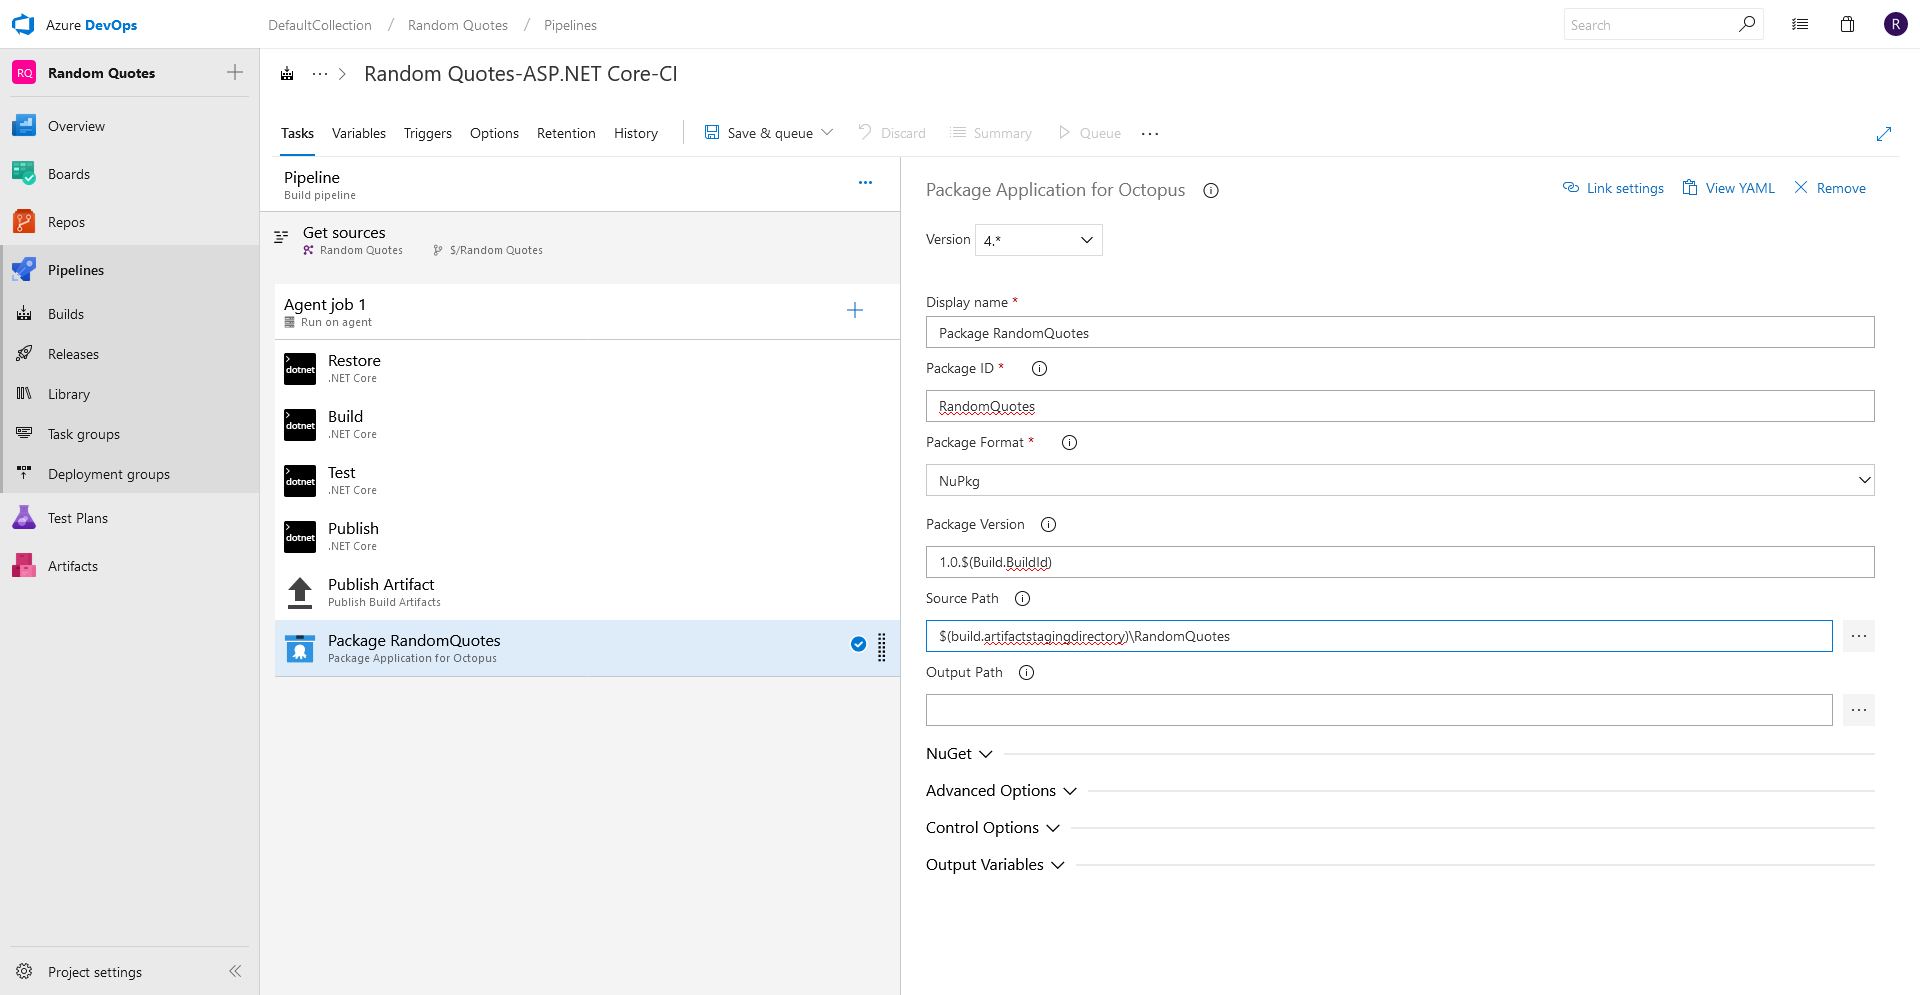Click the Display name input field

coord(1400,332)
